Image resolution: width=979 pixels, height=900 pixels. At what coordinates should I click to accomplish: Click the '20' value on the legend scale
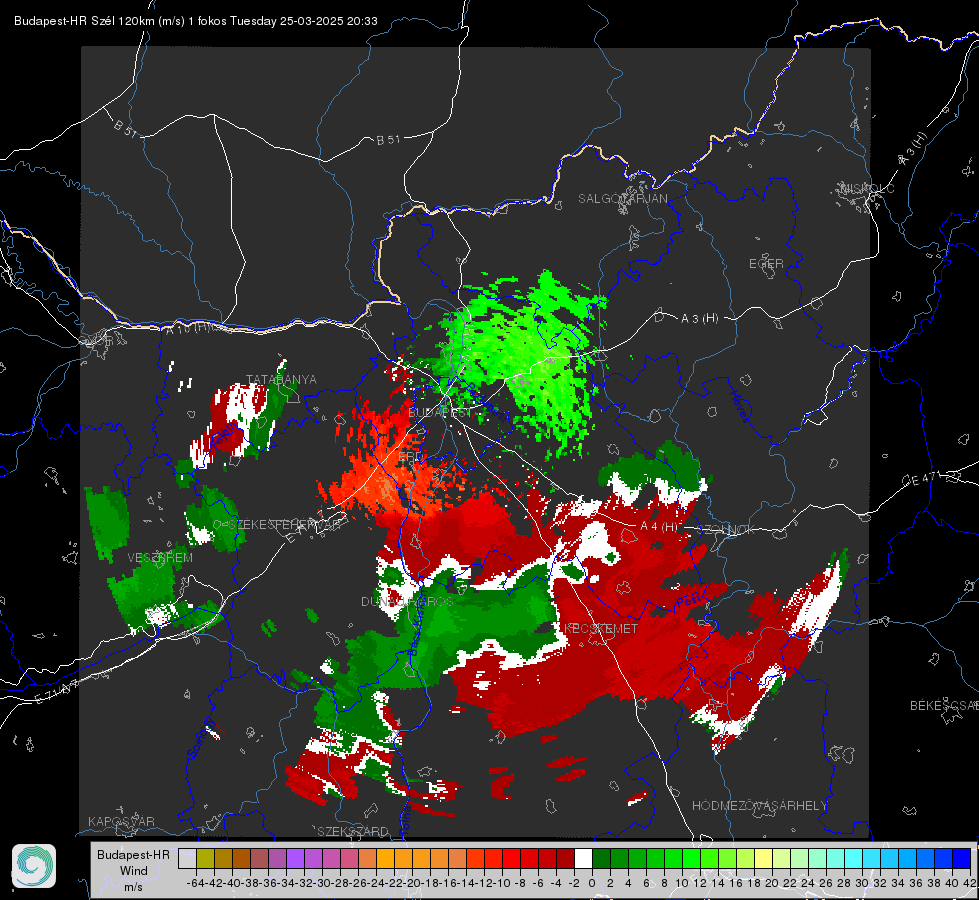(x=772, y=883)
